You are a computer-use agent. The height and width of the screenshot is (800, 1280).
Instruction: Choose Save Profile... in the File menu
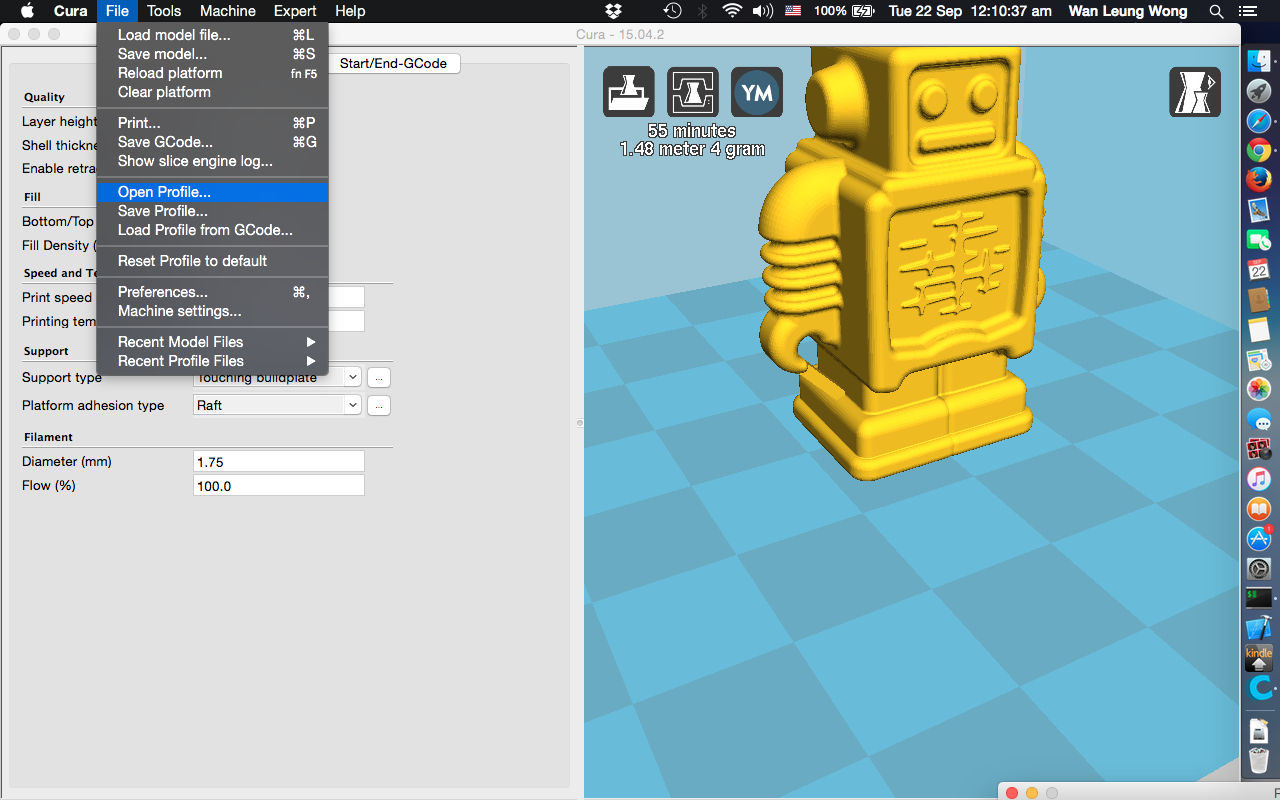click(x=212, y=211)
